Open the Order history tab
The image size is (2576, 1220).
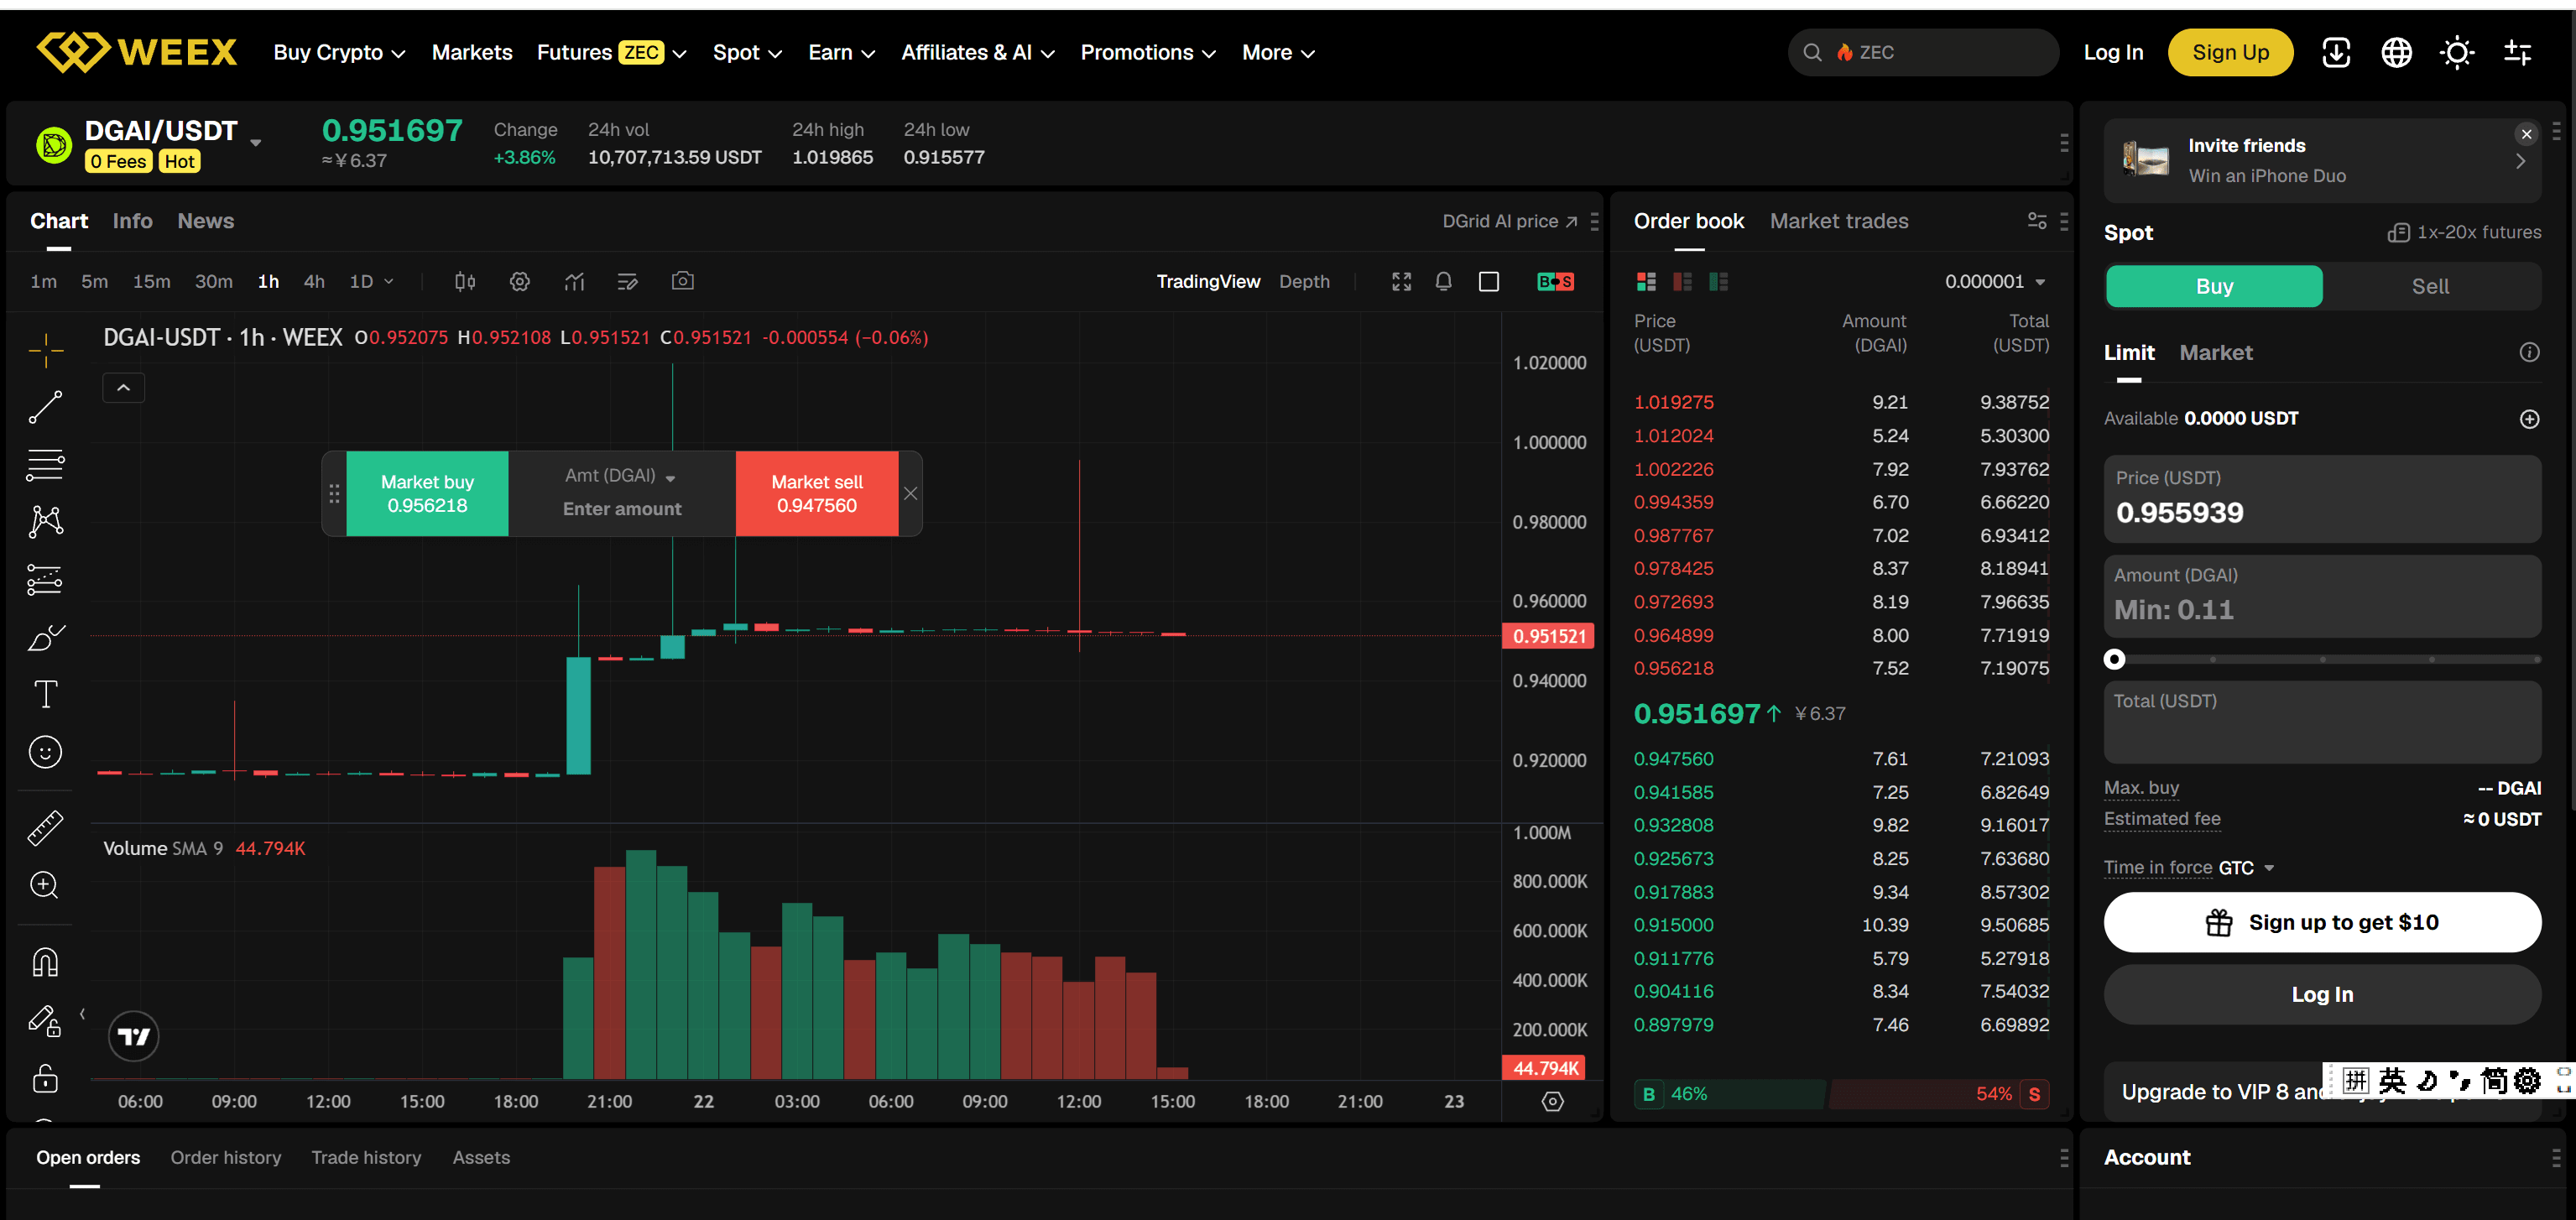coord(226,1157)
